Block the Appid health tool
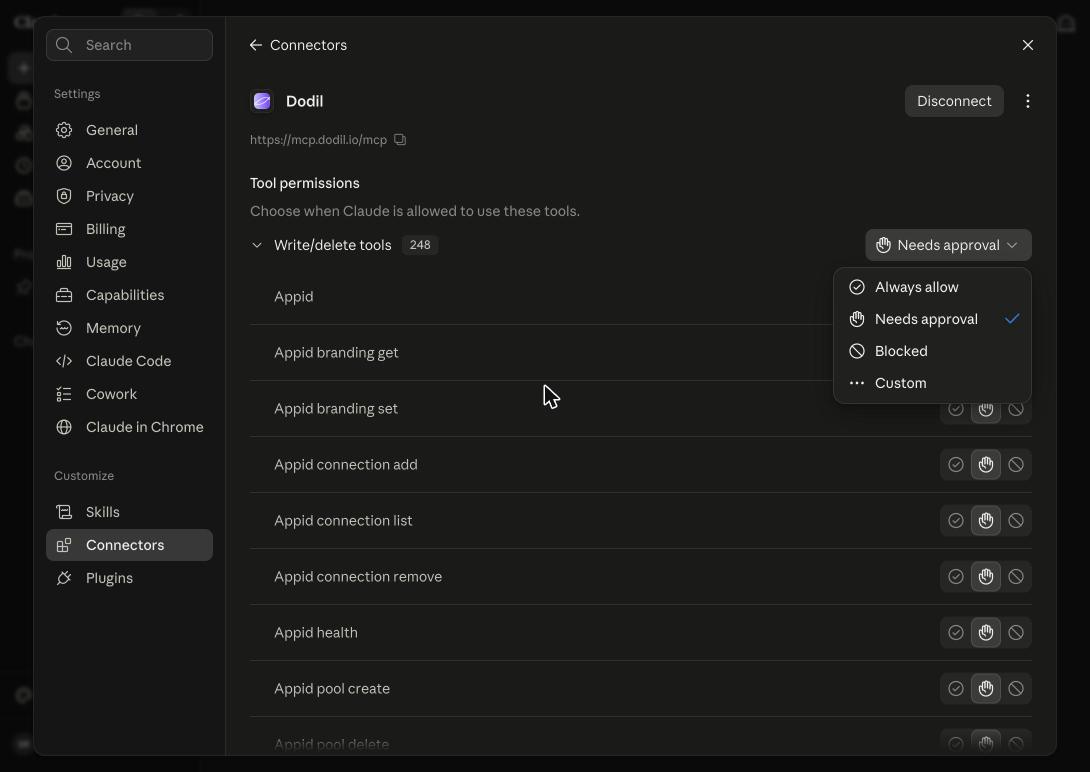 tap(1016, 632)
